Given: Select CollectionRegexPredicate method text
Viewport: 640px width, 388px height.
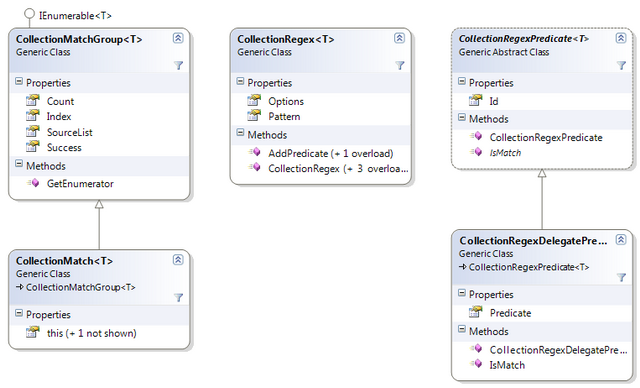Looking at the screenshot, I should click(x=546, y=137).
